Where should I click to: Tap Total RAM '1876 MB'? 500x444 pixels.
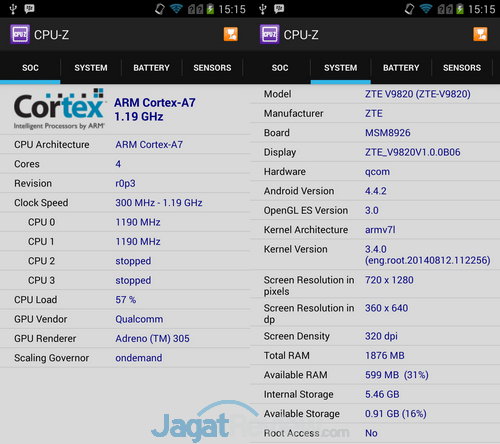click(x=385, y=355)
